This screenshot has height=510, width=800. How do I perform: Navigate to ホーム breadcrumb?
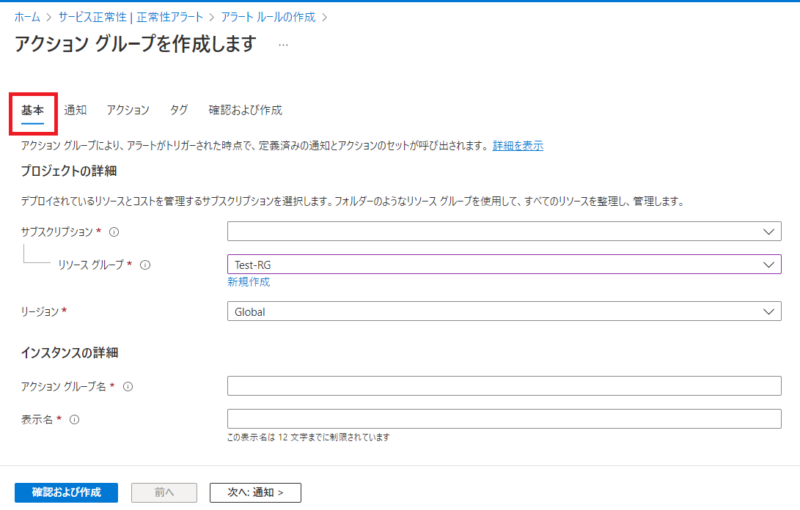(27, 17)
